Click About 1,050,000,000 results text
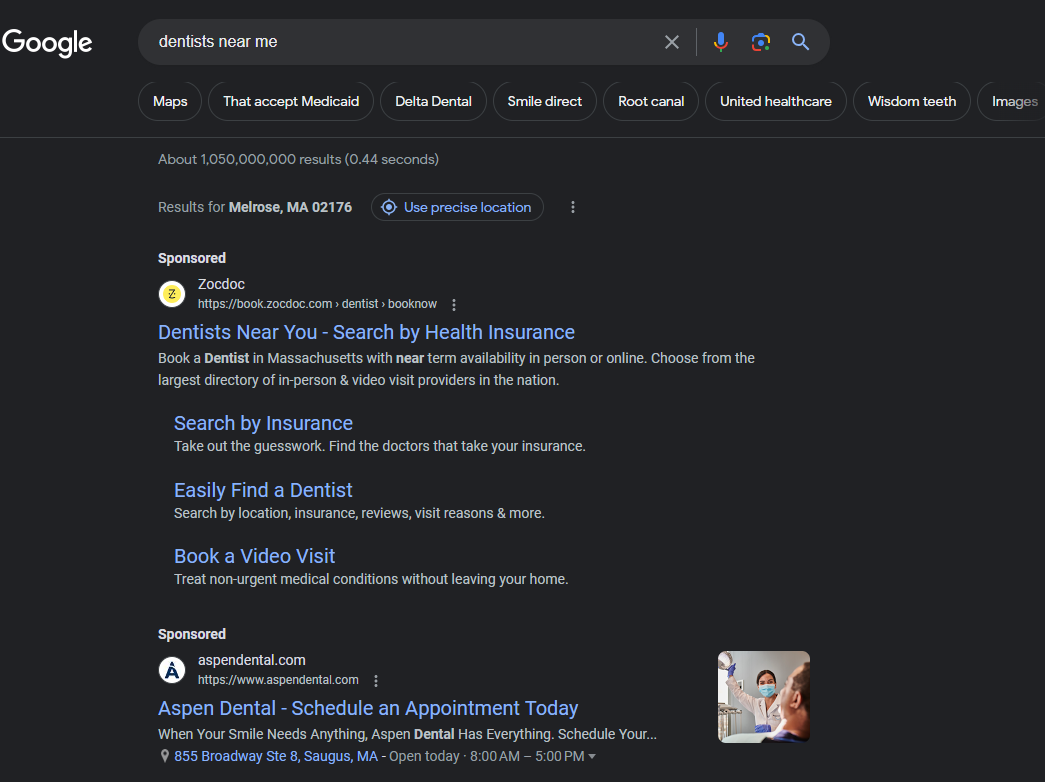This screenshot has width=1045, height=782. point(298,159)
